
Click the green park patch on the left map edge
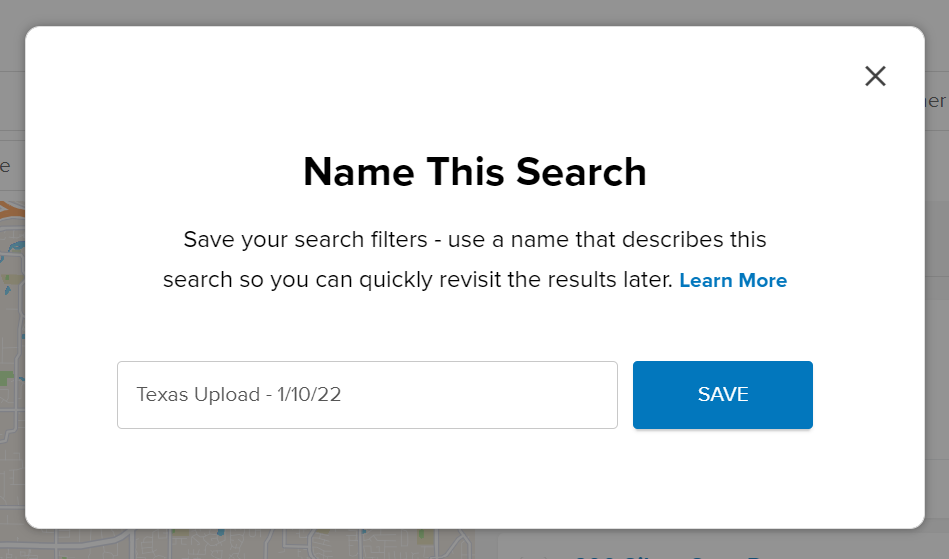[7, 379]
